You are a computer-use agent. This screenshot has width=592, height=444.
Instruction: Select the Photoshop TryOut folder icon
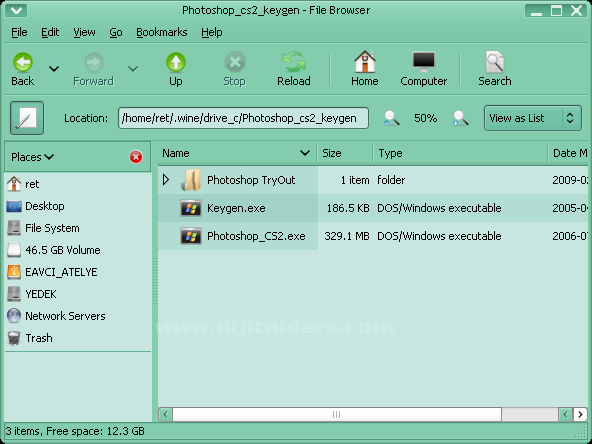click(191, 180)
